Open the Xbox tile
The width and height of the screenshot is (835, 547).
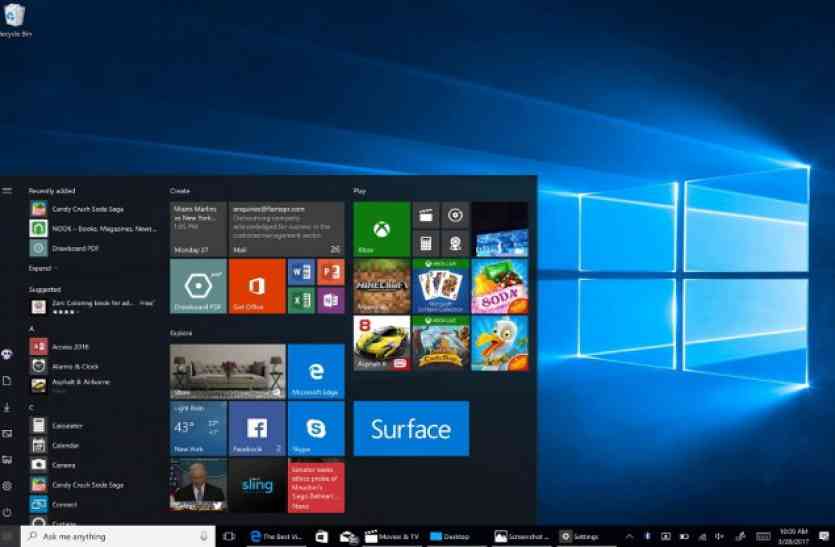(x=381, y=229)
